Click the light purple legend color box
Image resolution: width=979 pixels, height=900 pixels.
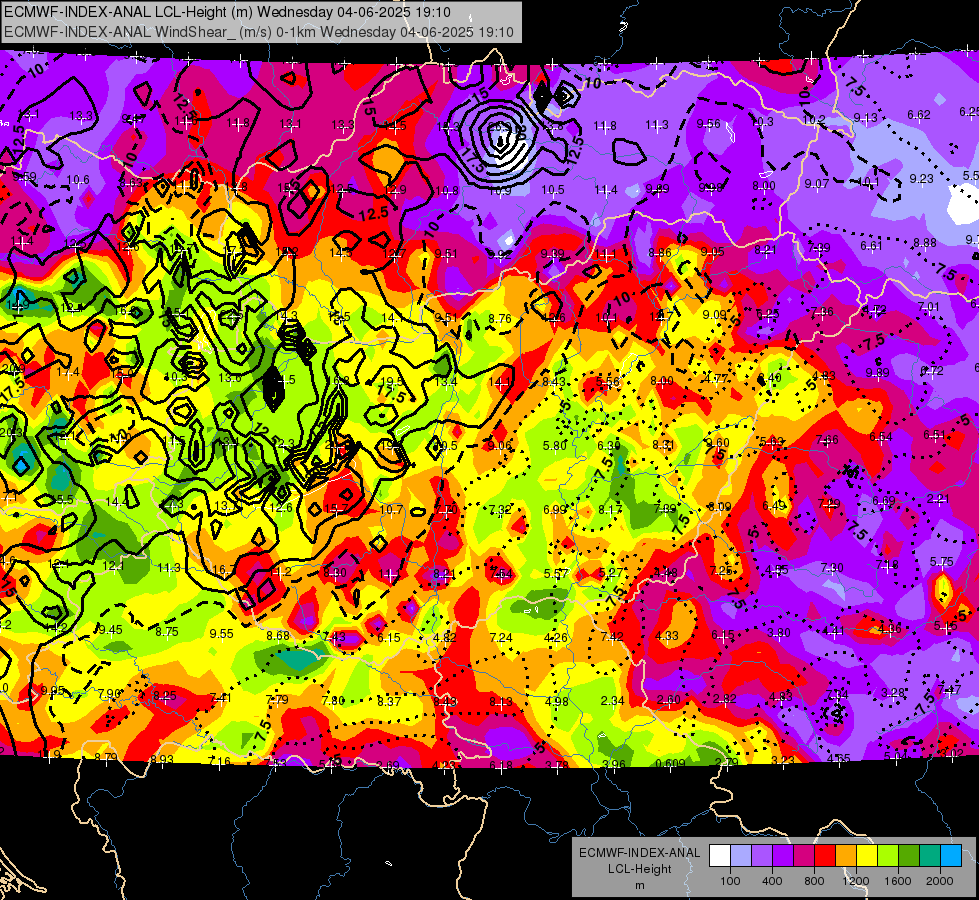pyautogui.click(x=762, y=856)
